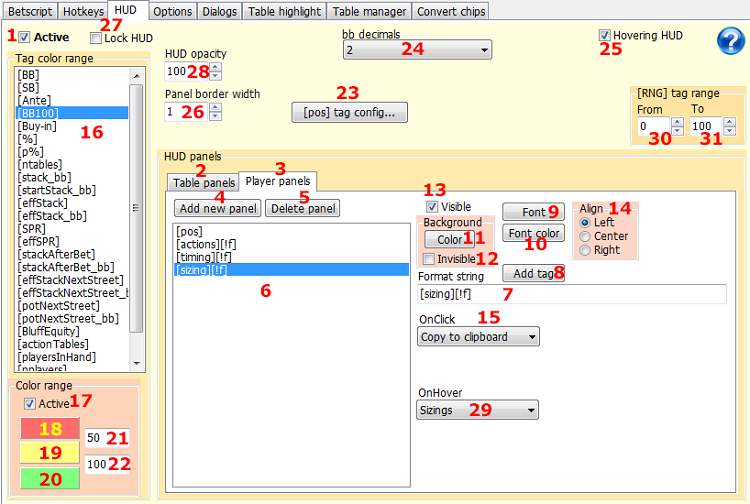Enable the Lock HUD checkbox
Screen dimensions: 750x504
(96, 38)
